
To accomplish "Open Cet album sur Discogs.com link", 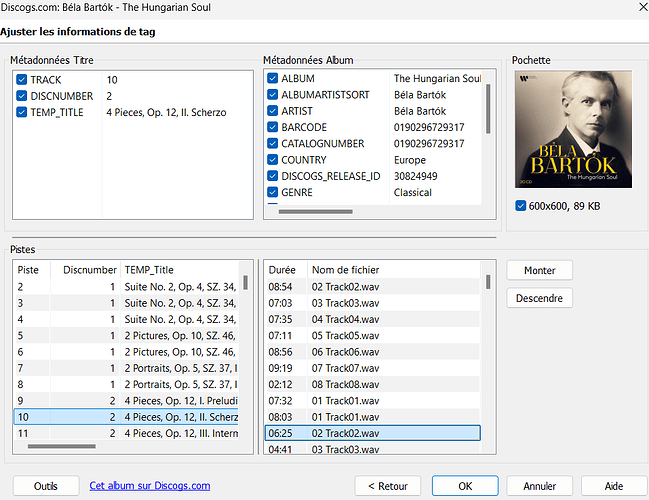I will (x=150, y=486).
